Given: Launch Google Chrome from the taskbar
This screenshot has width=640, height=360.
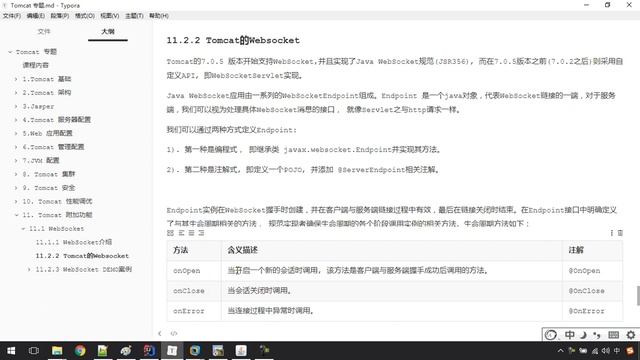Looking at the screenshot, I should click(80, 351).
